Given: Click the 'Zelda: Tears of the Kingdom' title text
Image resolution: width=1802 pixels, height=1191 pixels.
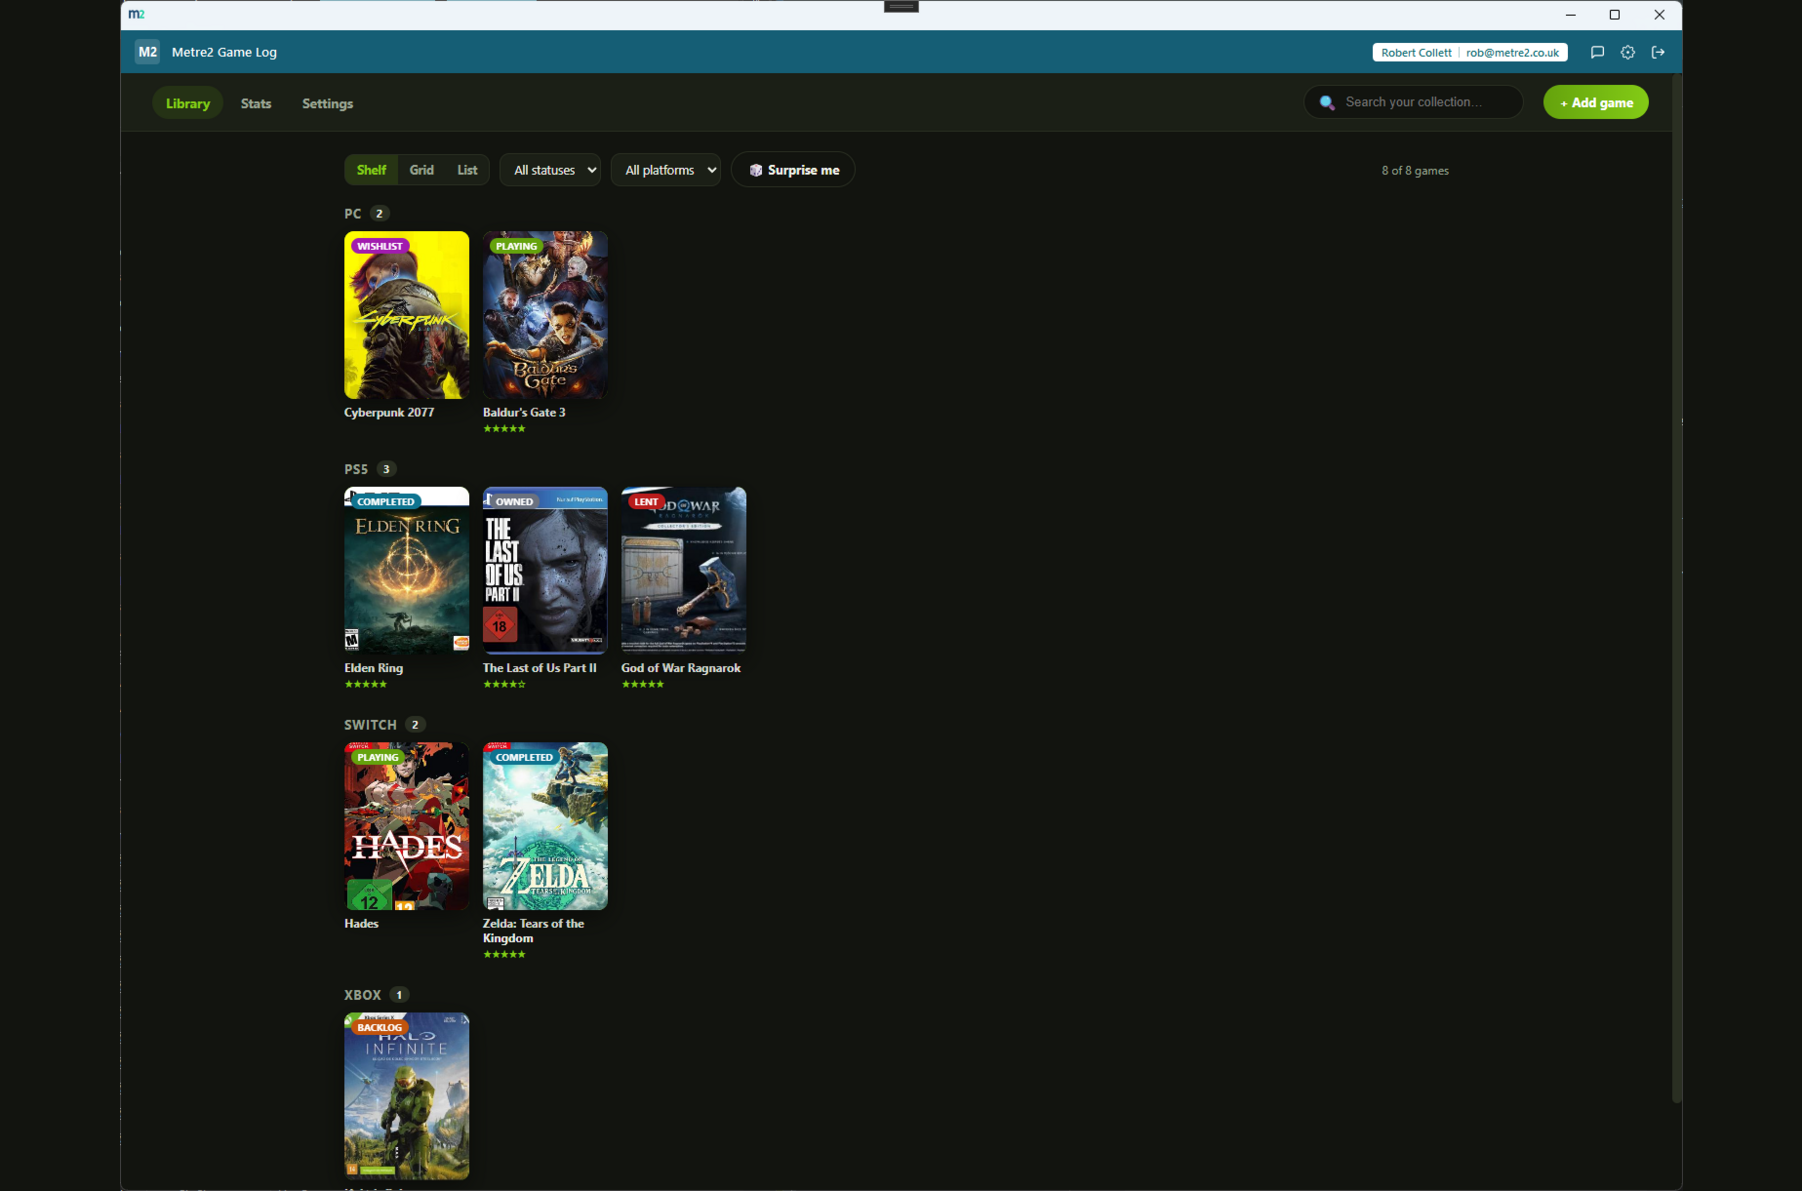Looking at the screenshot, I should [x=534, y=931].
